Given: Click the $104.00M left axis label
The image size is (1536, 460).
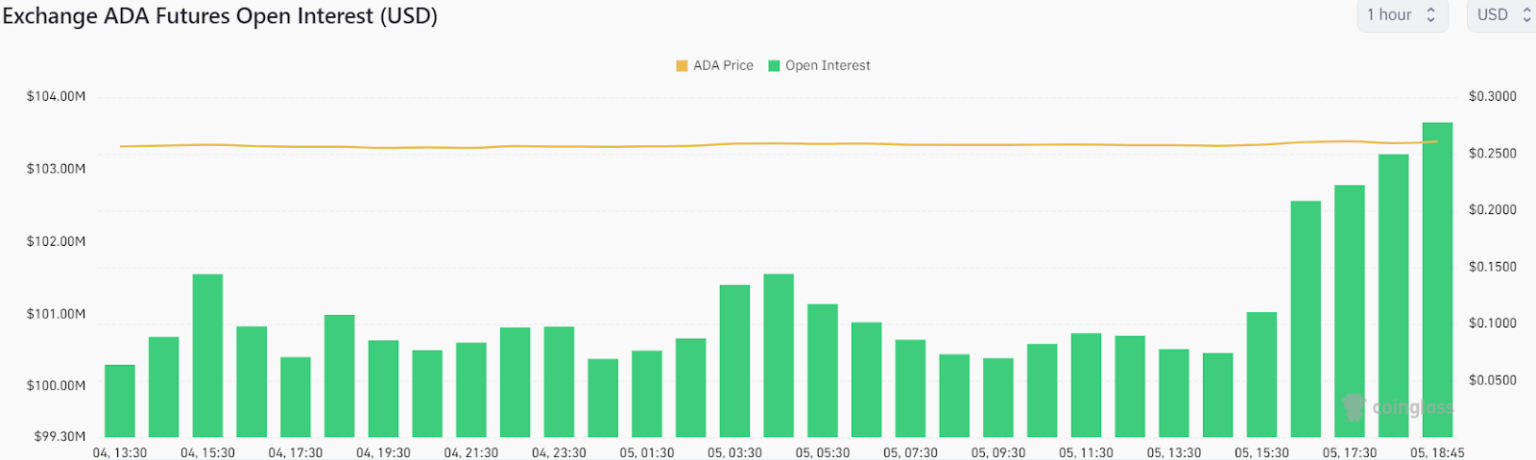Looking at the screenshot, I should tap(56, 97).
